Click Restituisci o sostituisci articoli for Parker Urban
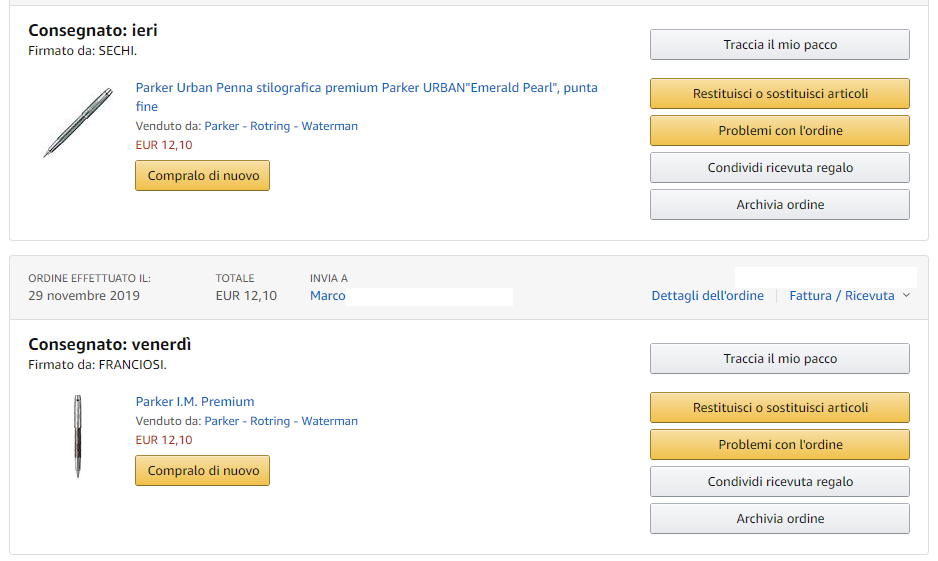This screenshot has height=561, width=938. 779,94
